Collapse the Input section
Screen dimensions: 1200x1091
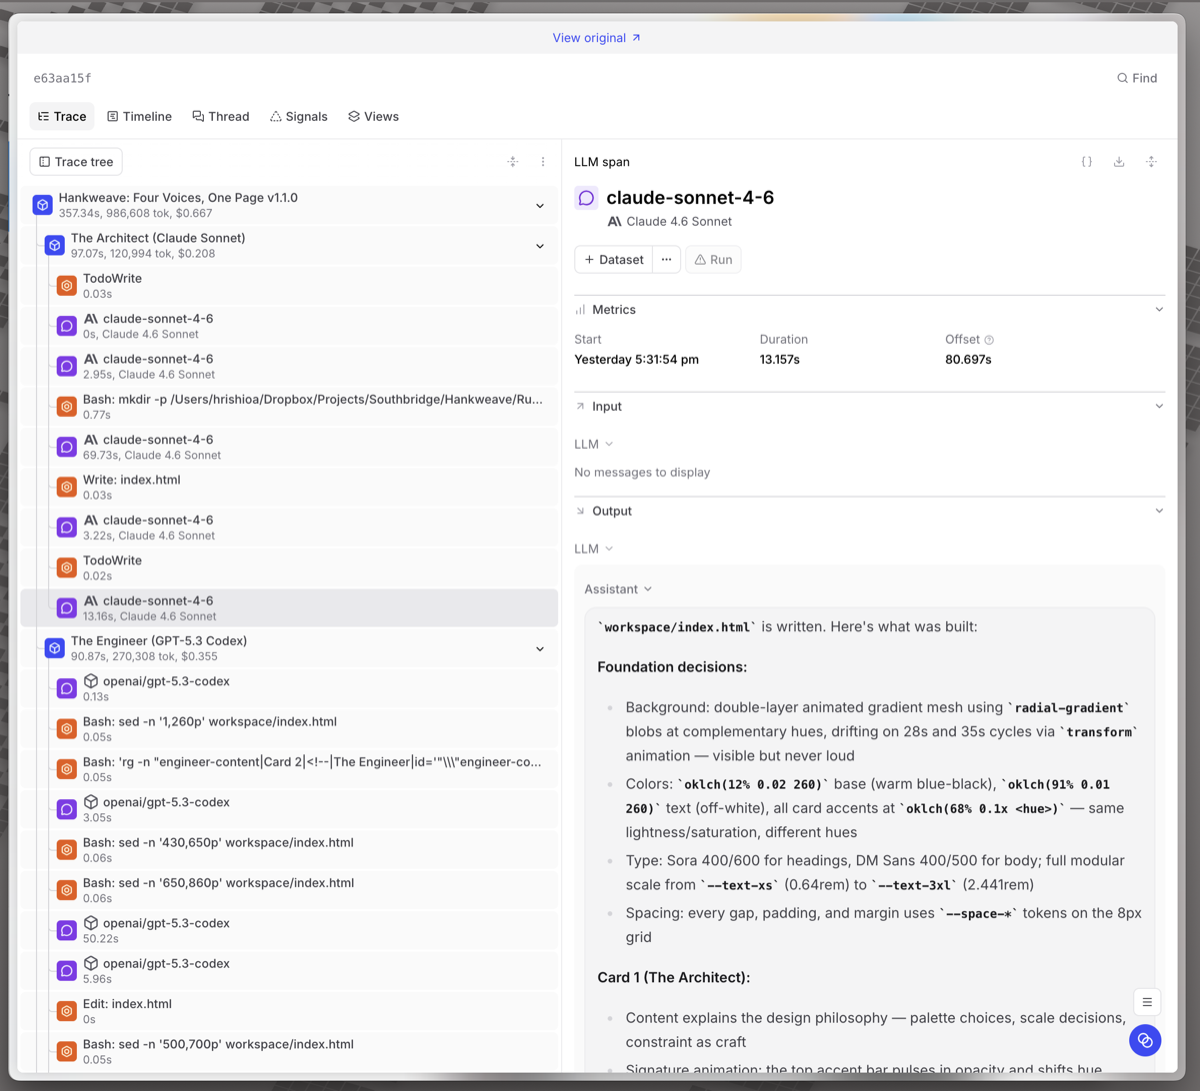tap(1159, 407)
